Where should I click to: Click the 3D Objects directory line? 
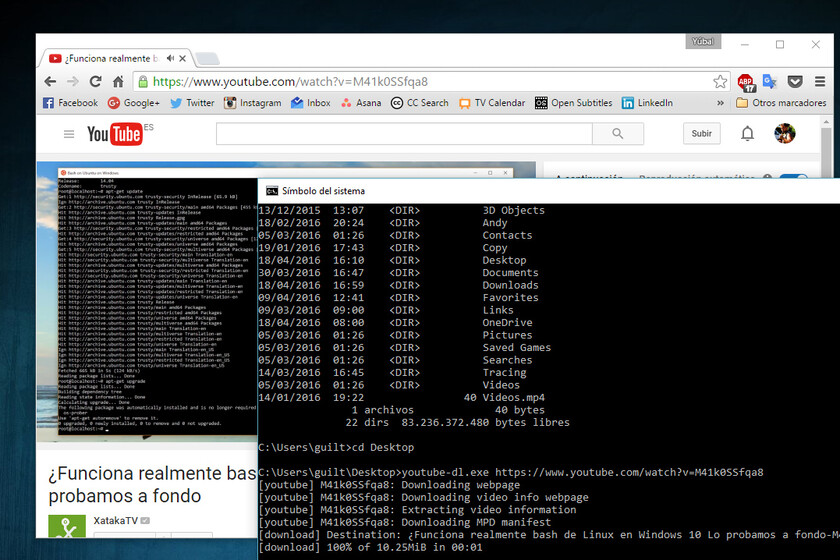[x=402, y=210]
